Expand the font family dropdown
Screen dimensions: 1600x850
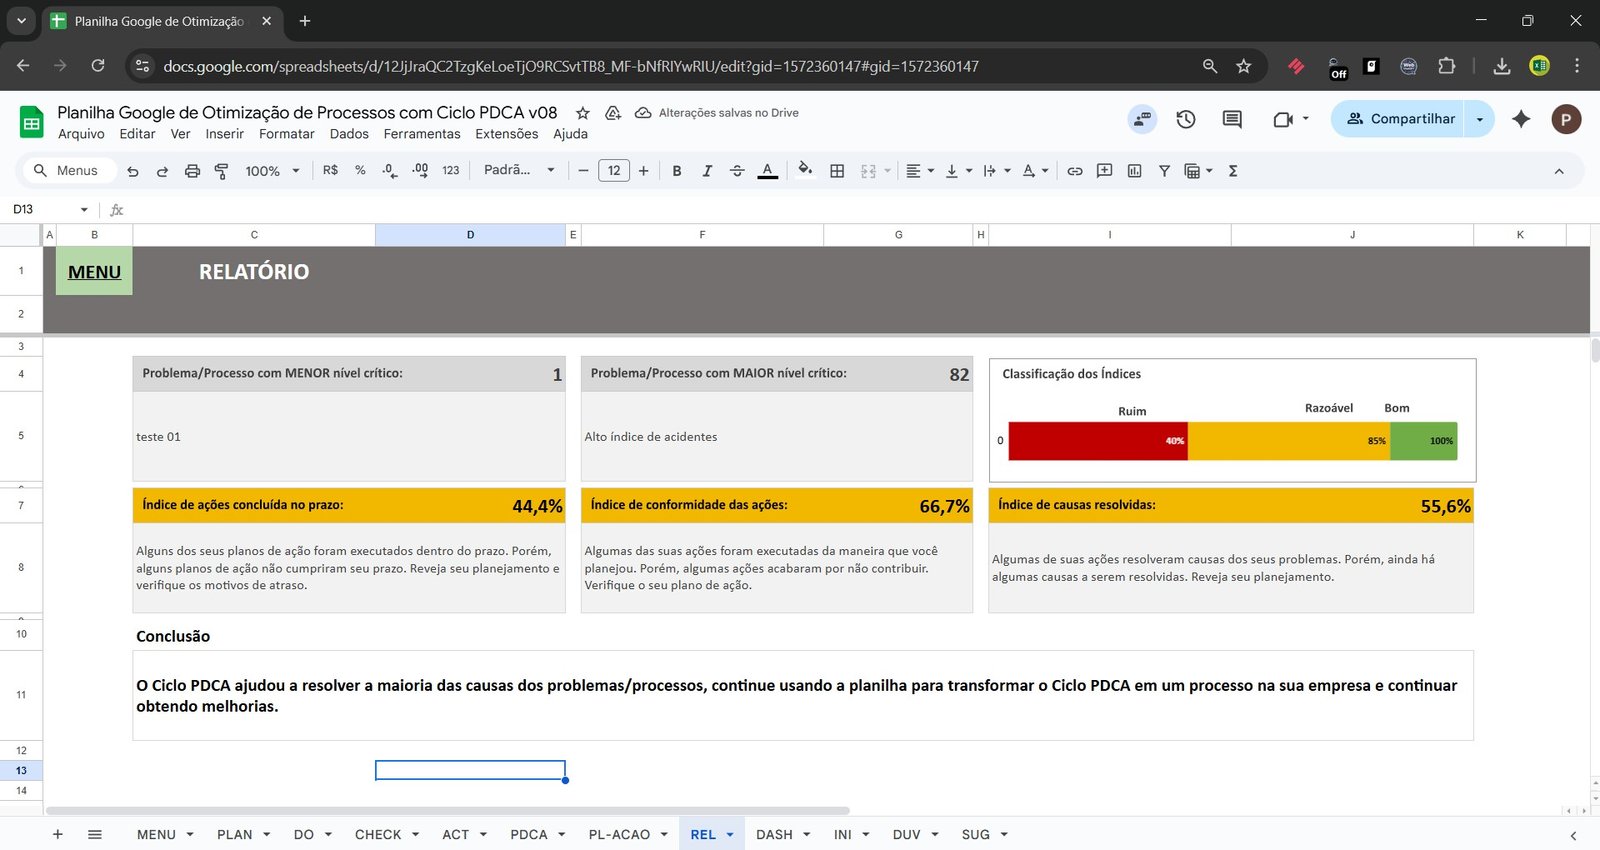(519, 171)
